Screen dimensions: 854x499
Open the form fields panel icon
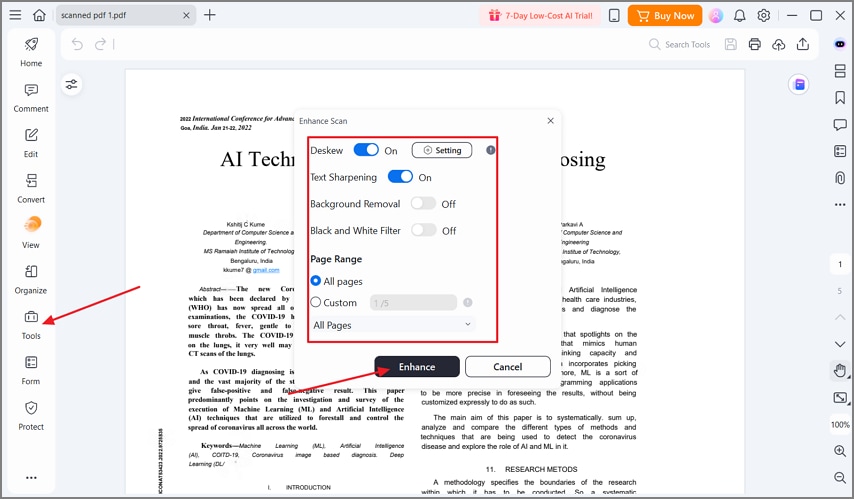[x=840, y=151]
